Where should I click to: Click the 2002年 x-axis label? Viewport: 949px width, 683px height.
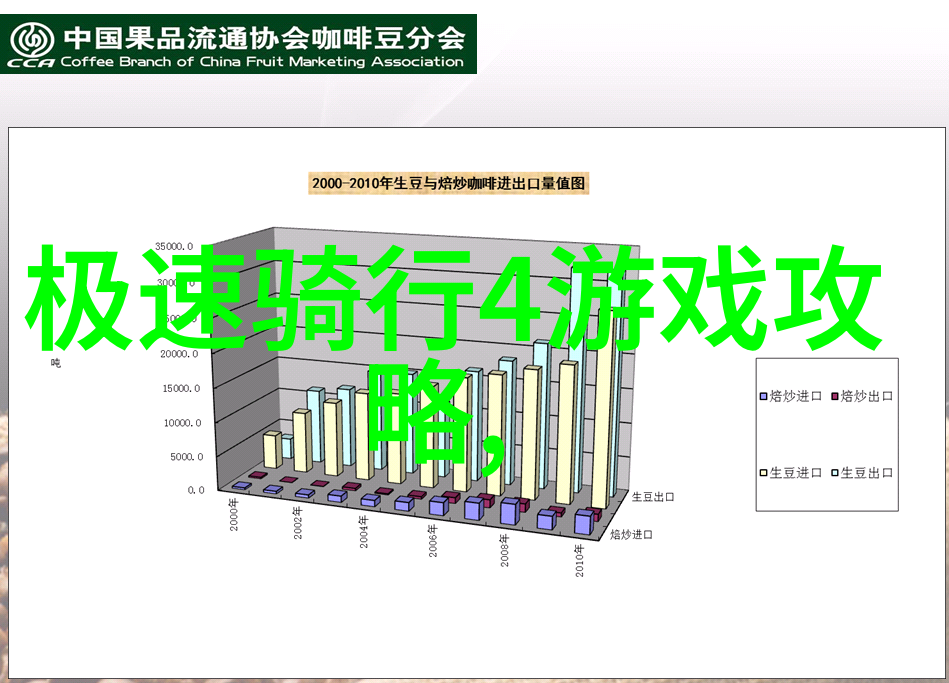(298, 523)
